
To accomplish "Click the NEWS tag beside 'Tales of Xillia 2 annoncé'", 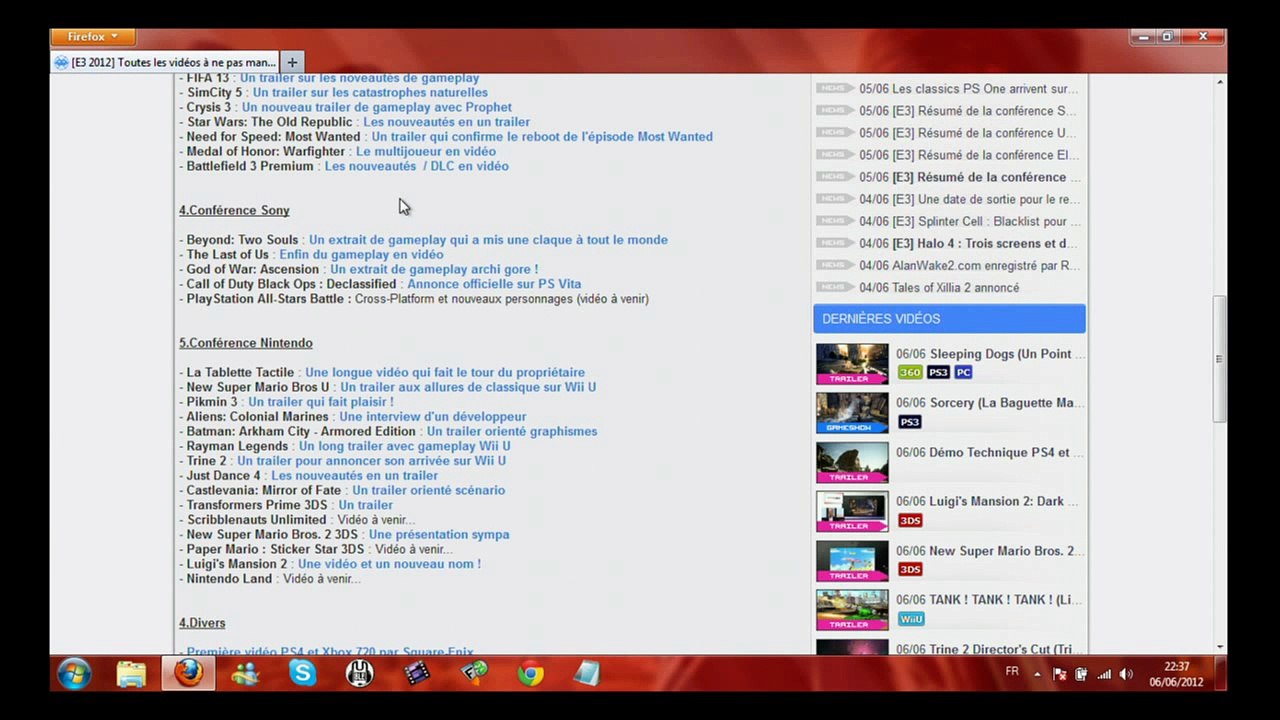I will [x=834, y=287].
